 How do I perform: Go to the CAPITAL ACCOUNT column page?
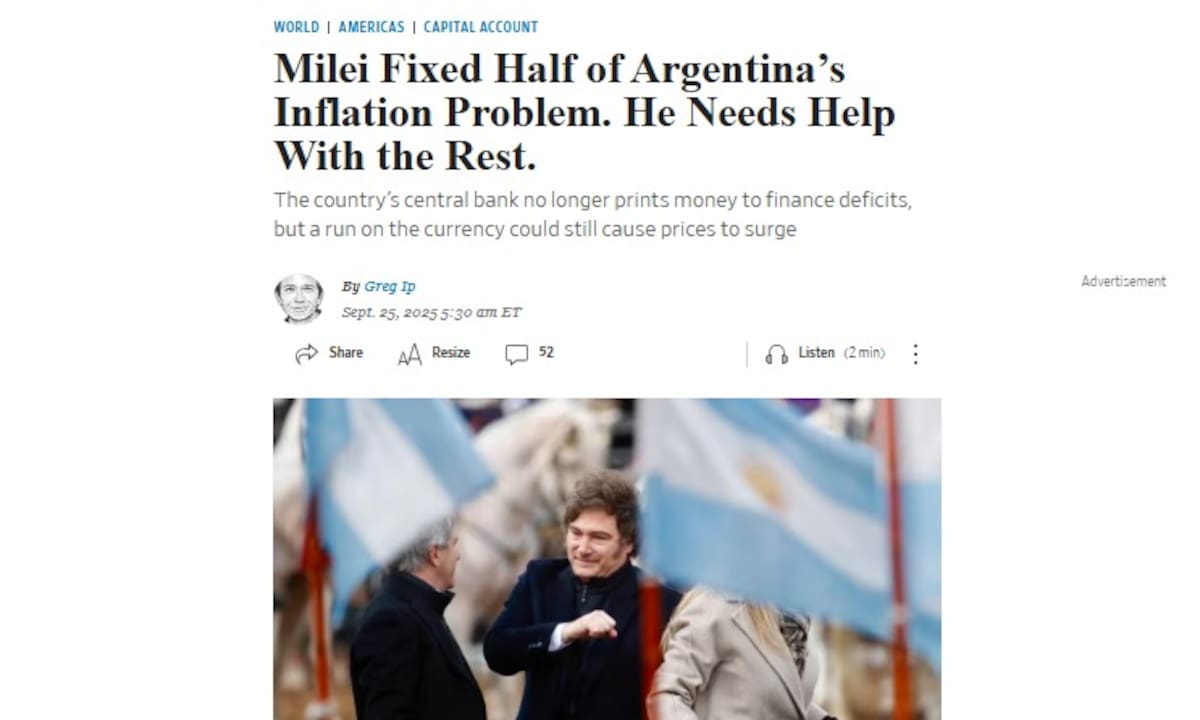pos(480,27)
